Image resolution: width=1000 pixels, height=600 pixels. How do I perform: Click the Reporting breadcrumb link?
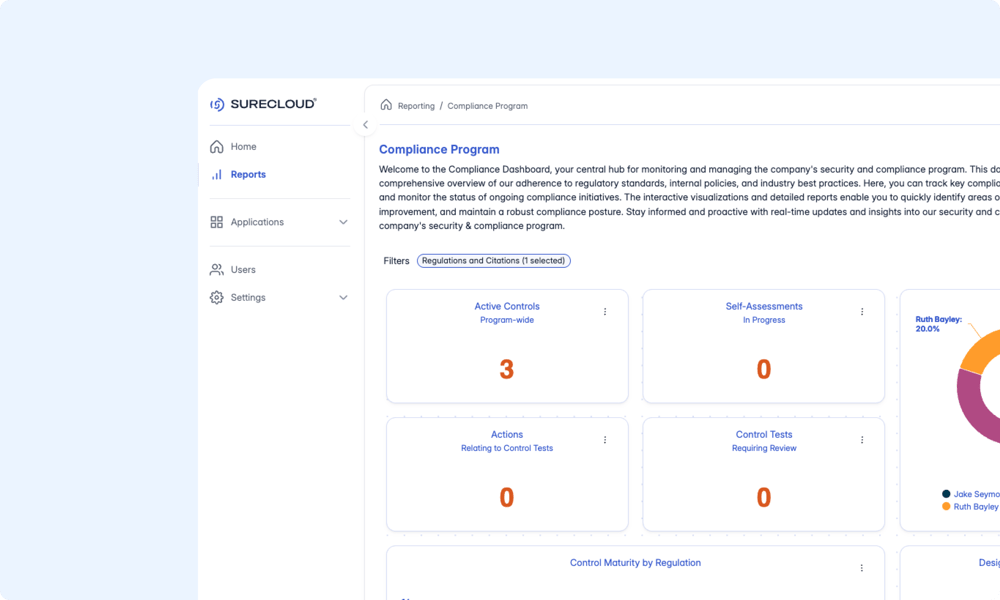click(x=416, y=106)
